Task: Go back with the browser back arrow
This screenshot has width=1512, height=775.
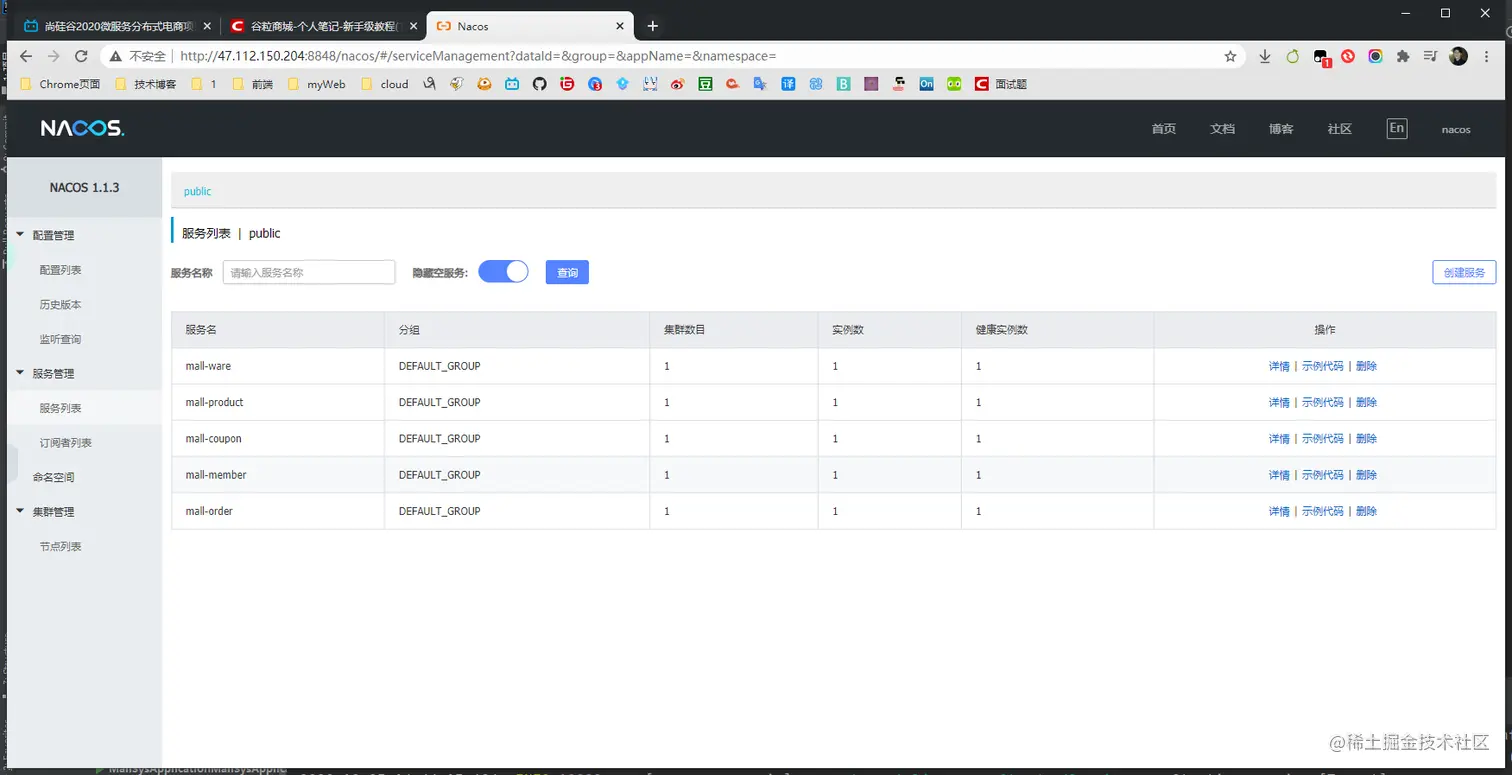Action: [26, 57]
